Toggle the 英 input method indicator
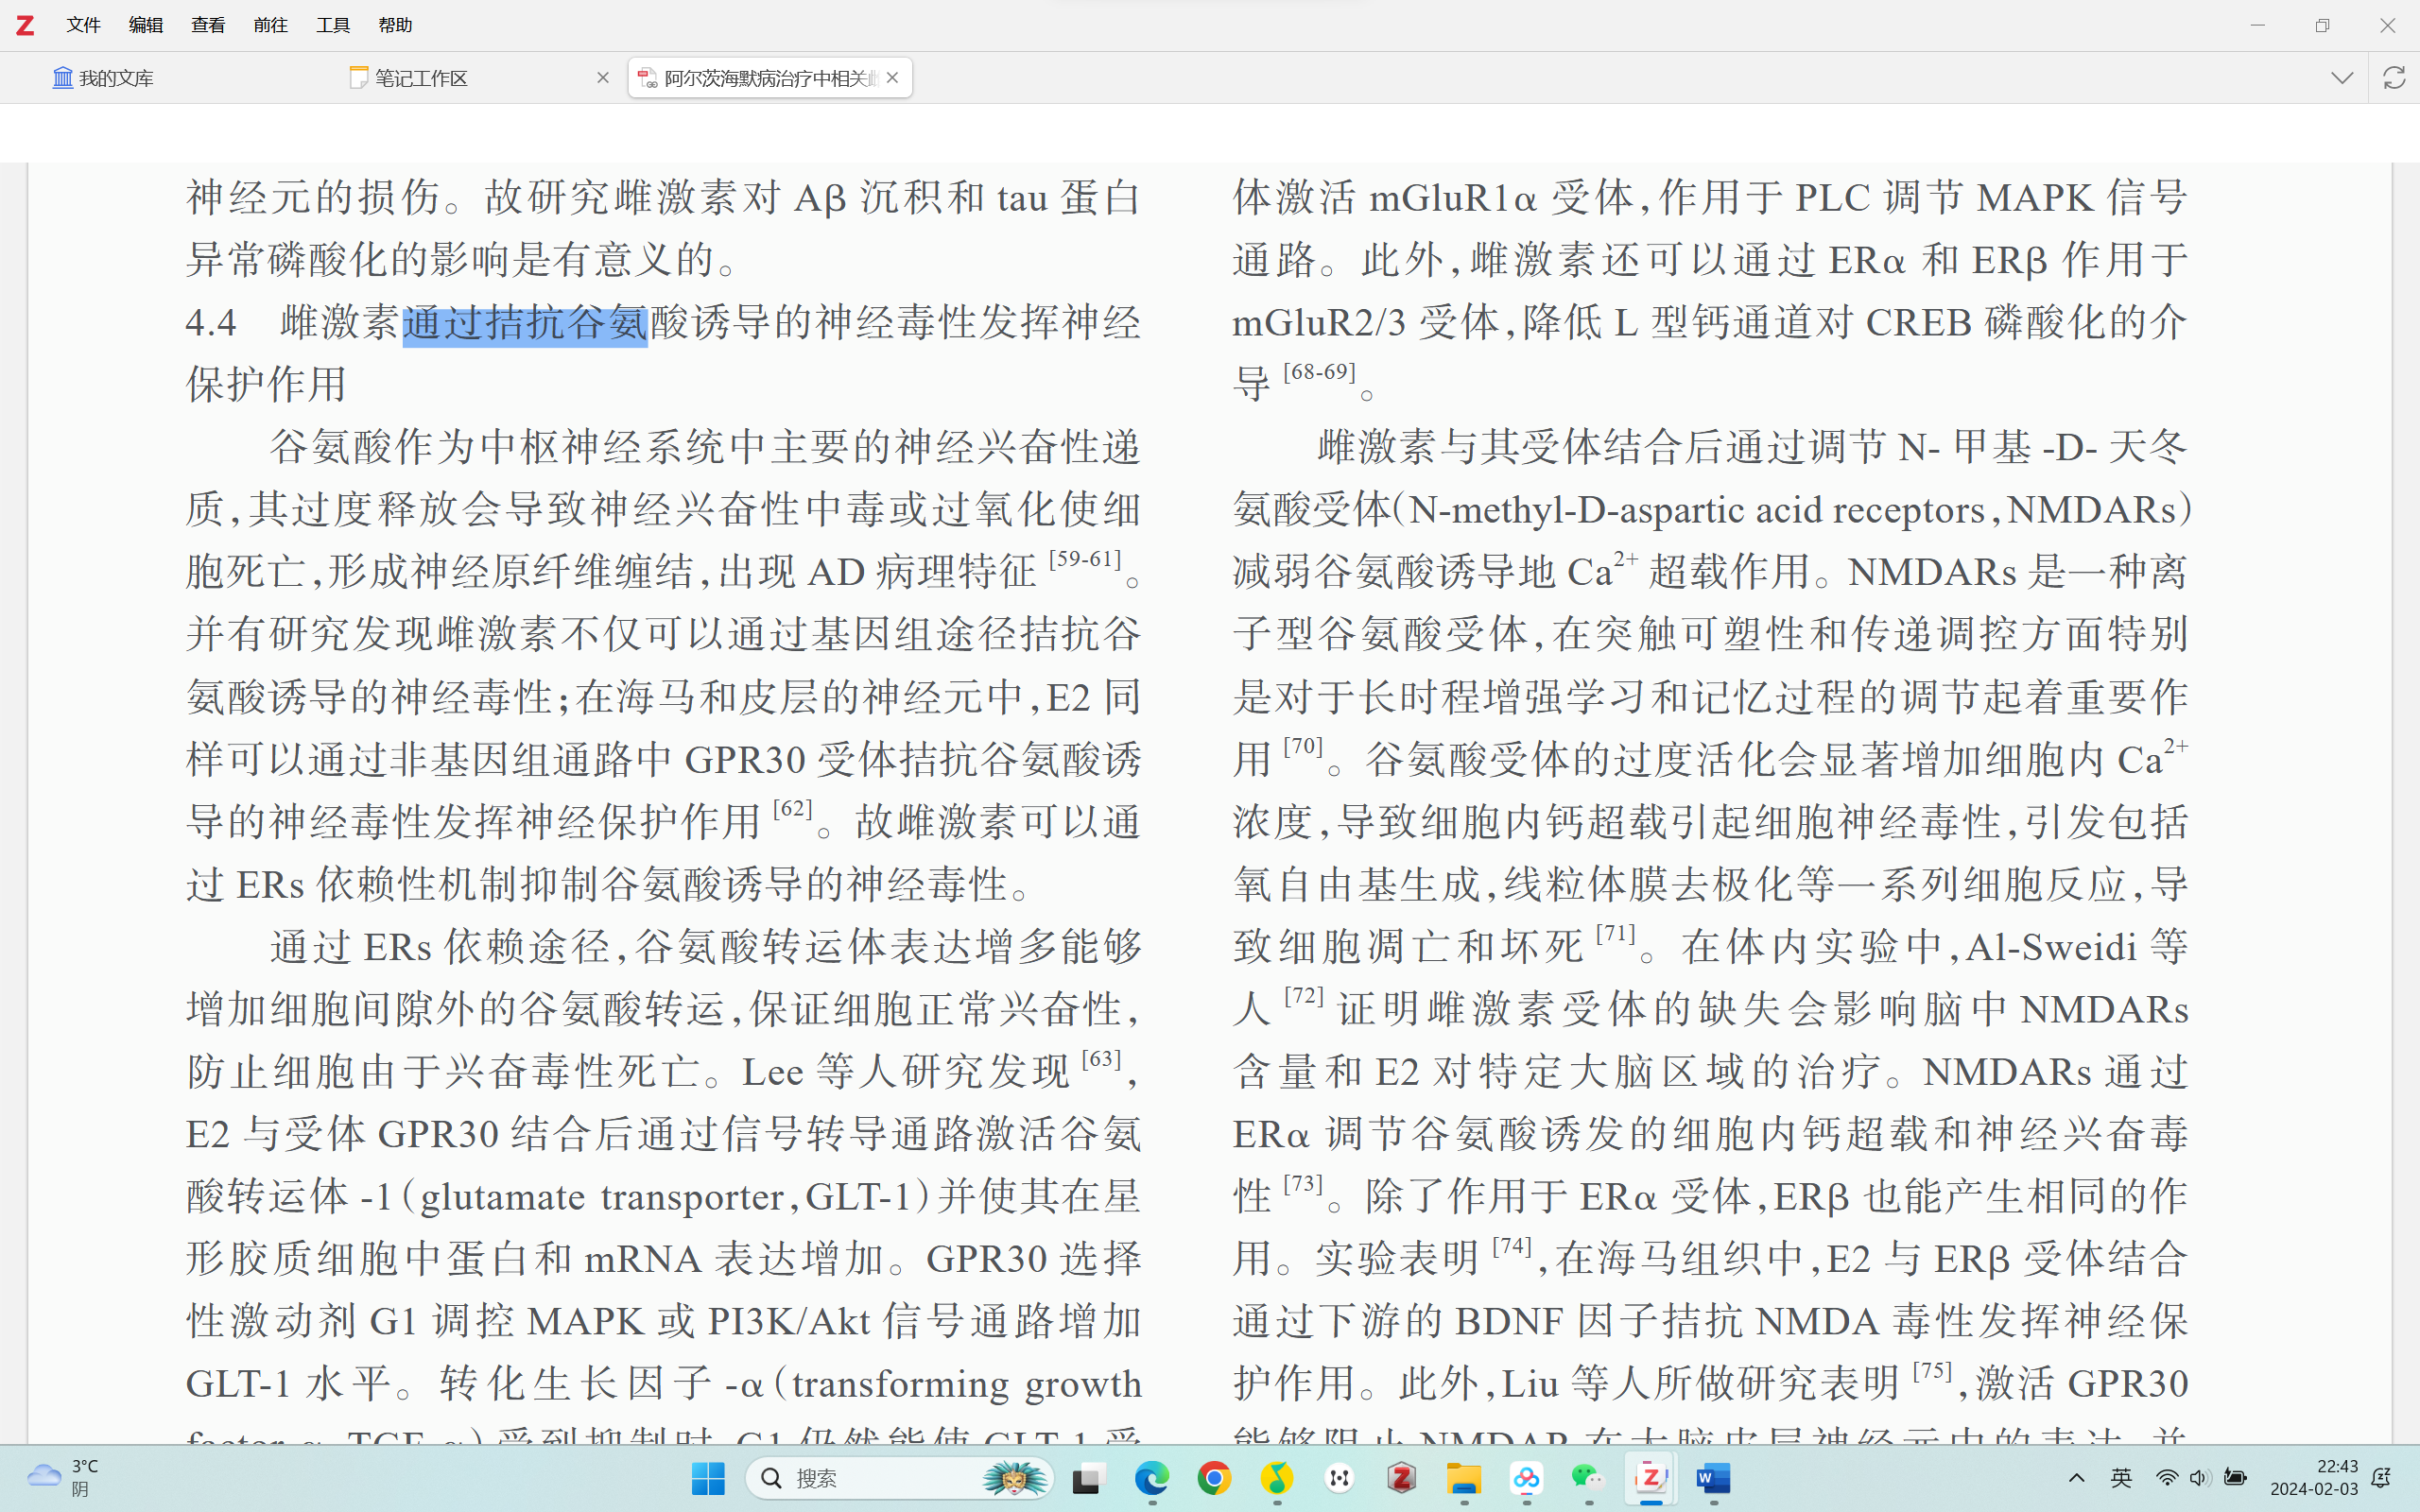The image size is (2420, 1512). pos(2121,1478)
